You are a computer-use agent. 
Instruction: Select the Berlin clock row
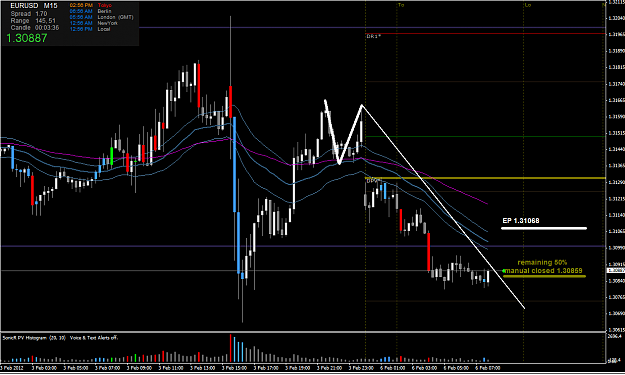pos(91,11)
